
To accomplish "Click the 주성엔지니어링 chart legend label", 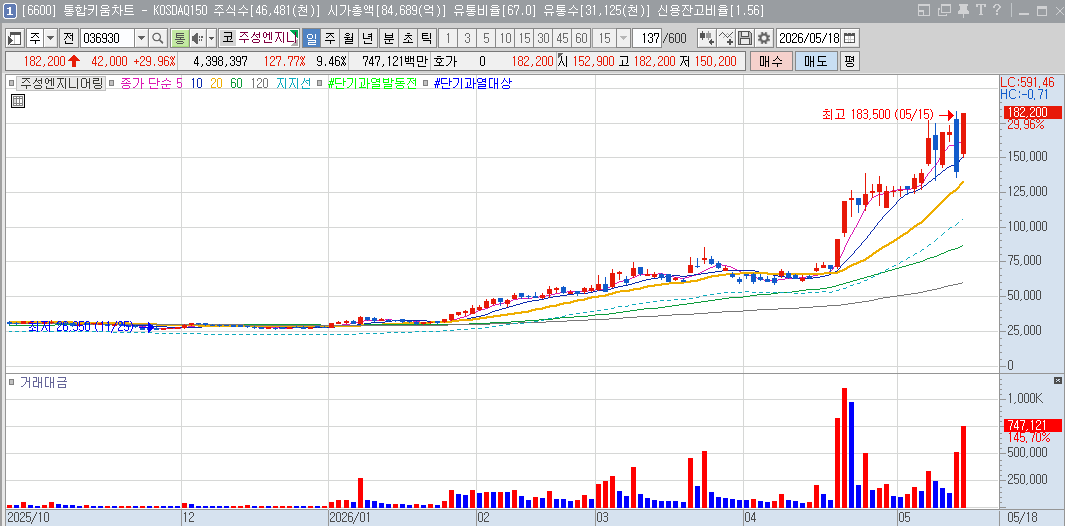I will point(60,84).
